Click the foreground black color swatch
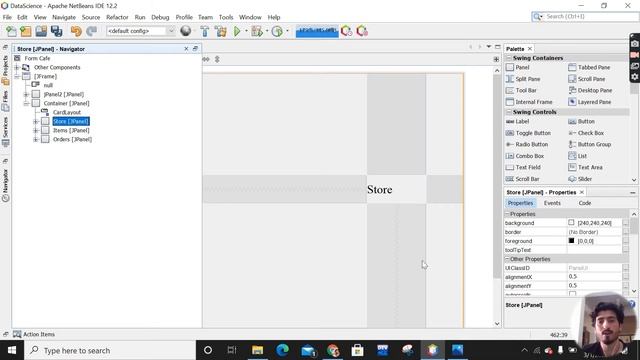 [x=571, y=241]
